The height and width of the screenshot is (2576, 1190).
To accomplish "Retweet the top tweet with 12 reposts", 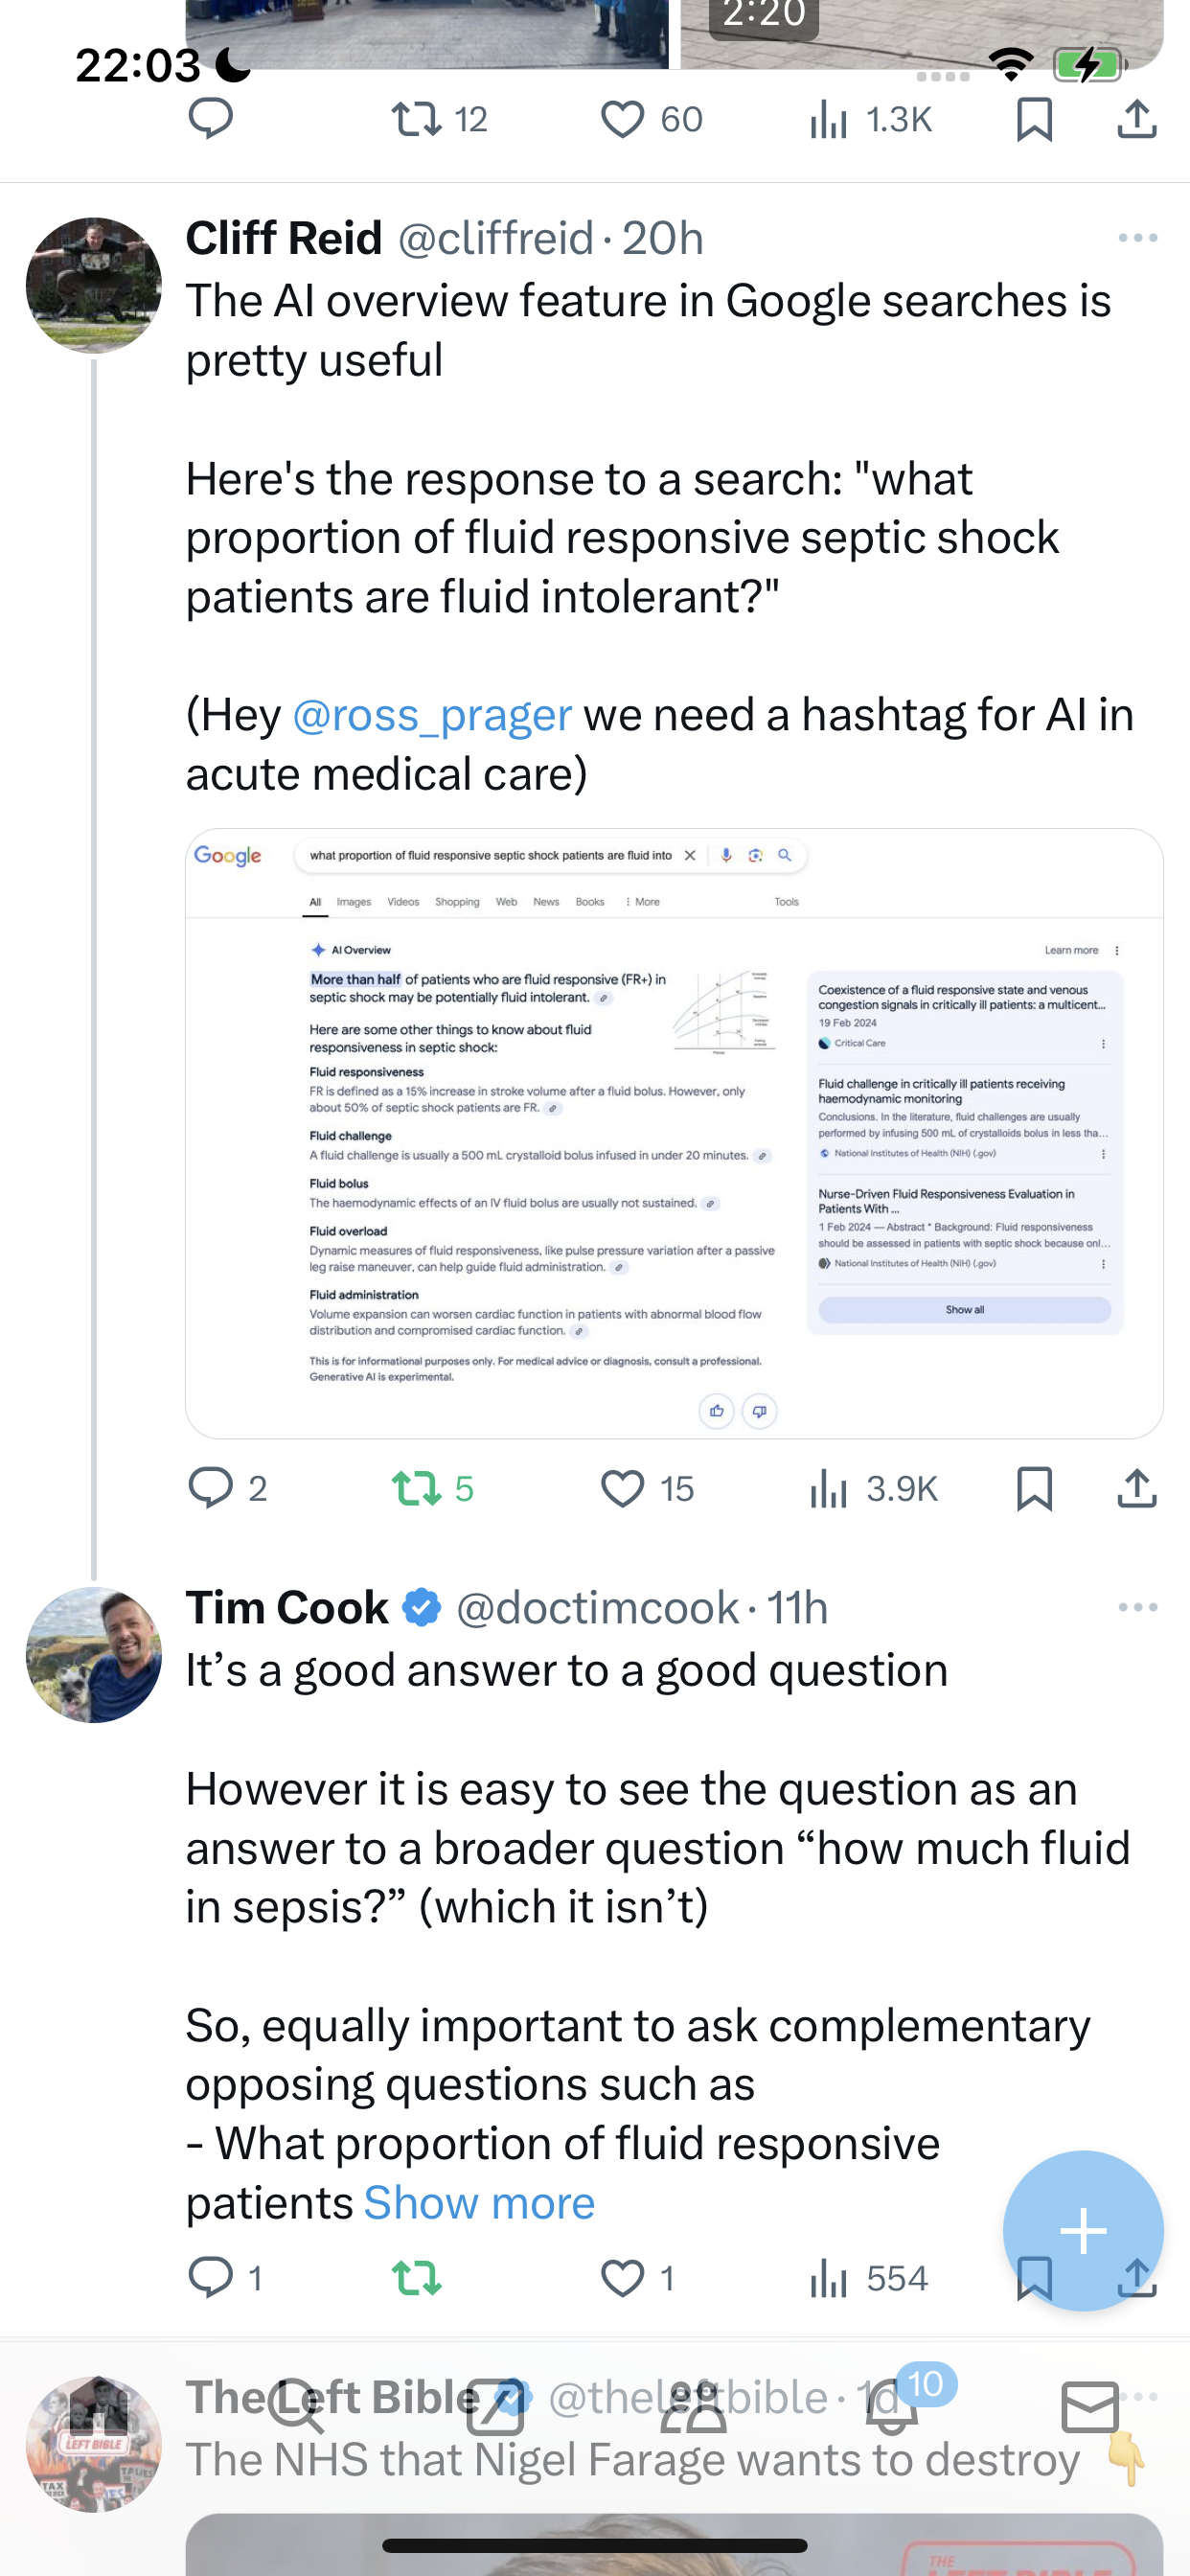I will pos(416,120).
